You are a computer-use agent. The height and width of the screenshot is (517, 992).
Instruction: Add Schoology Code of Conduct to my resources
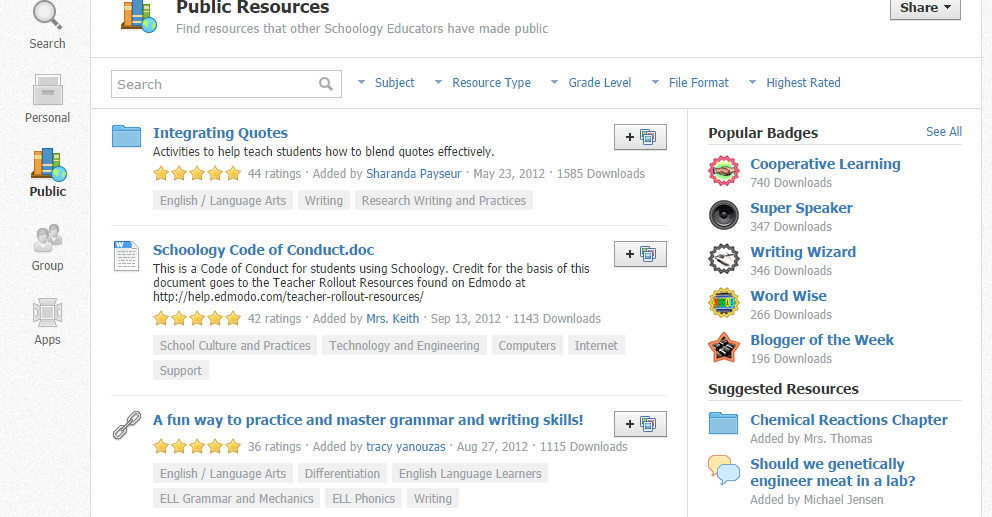coord(640,254)
